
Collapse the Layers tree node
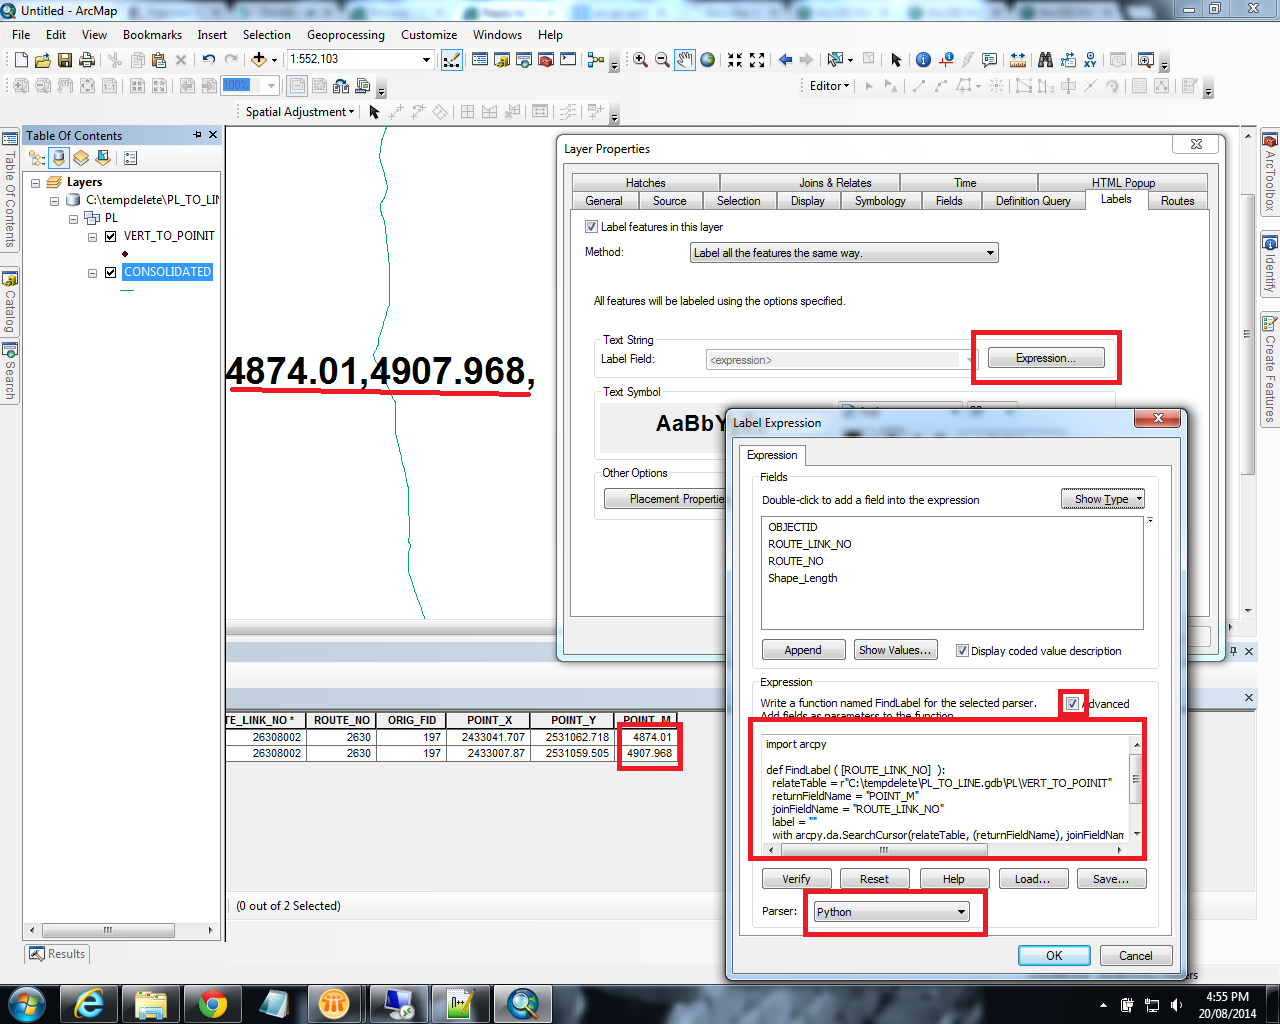point(36,183)
